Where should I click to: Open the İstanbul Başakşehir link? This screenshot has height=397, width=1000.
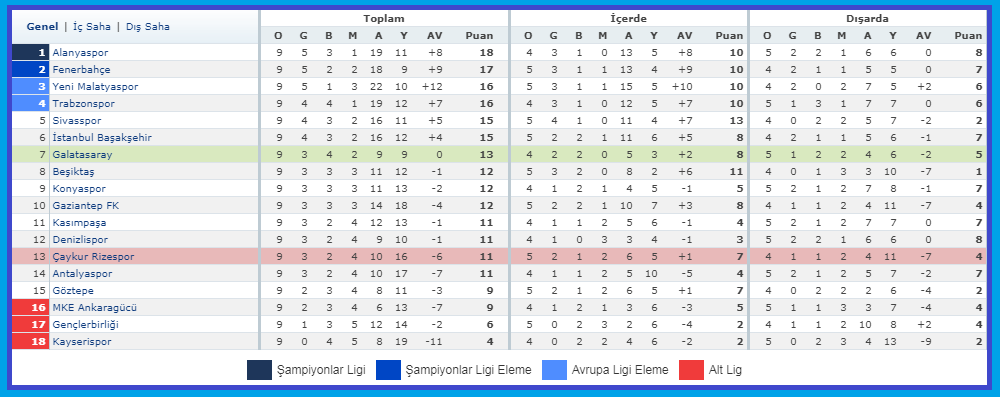102,137
